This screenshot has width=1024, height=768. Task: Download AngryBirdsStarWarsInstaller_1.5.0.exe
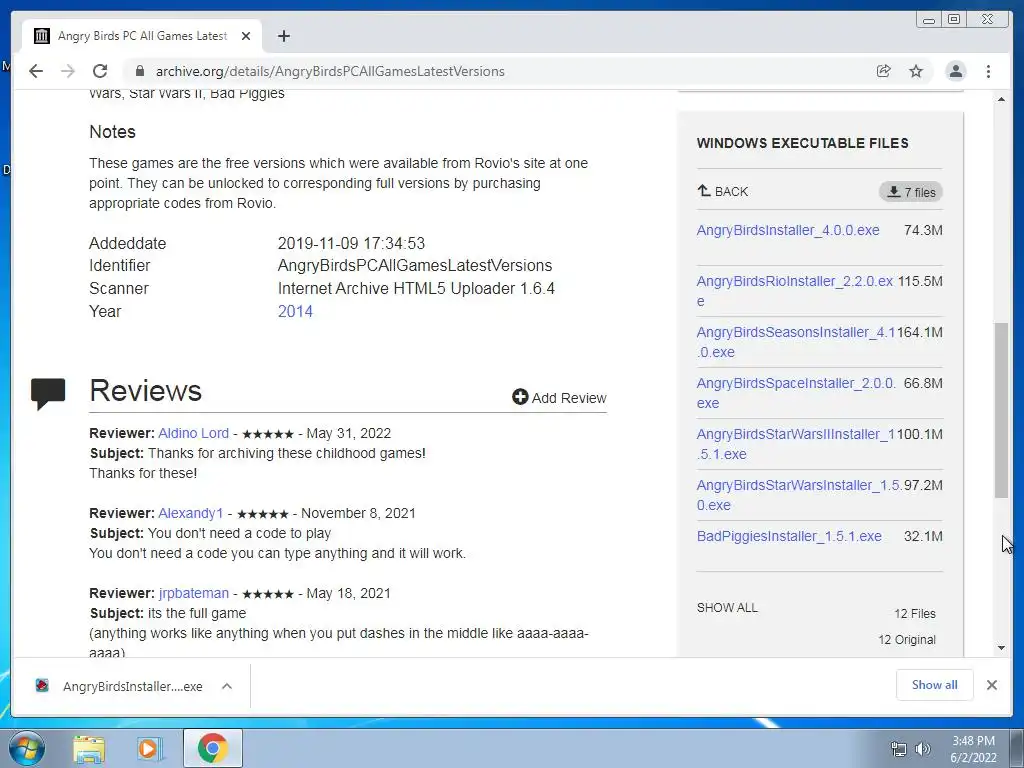(799, 494)
